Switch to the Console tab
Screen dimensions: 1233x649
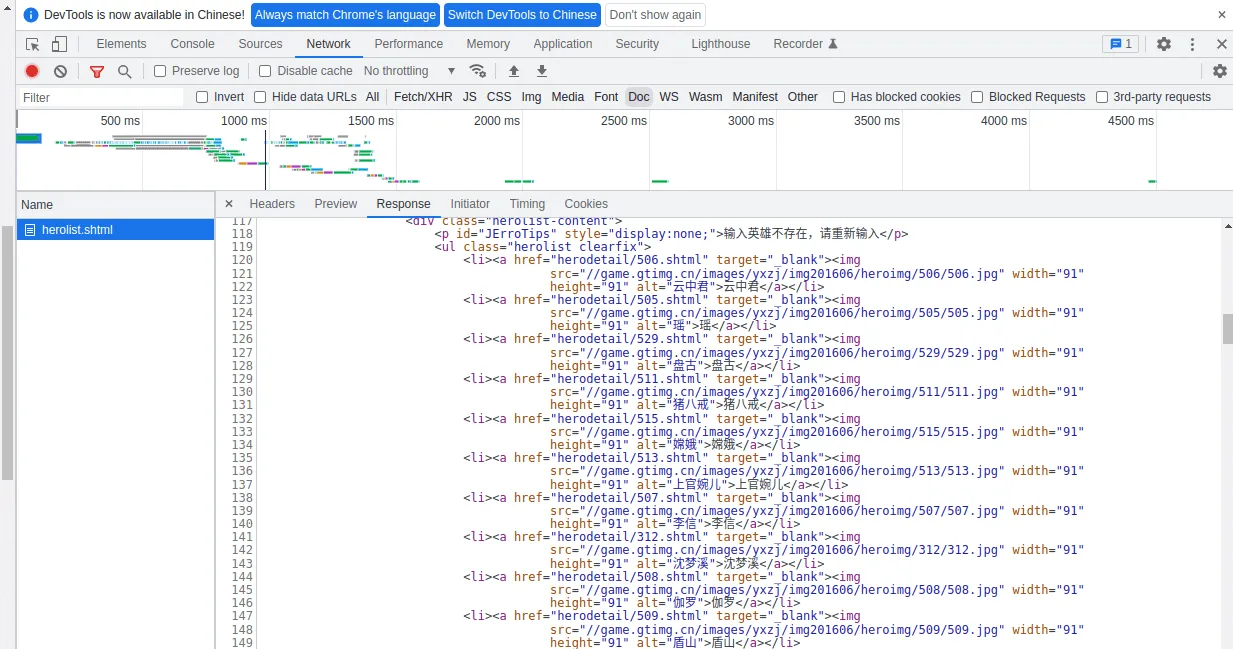[192, 44]
